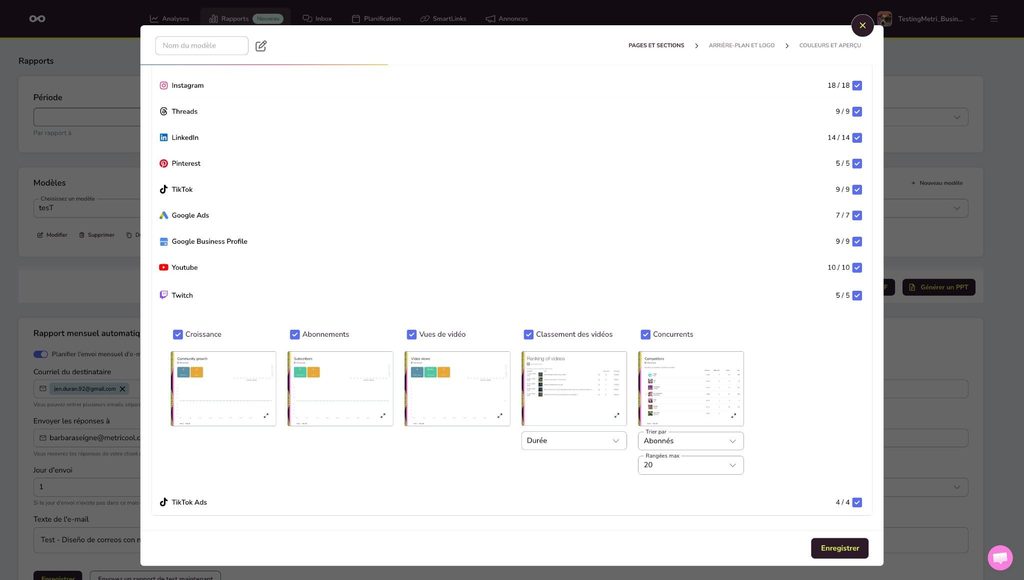The image size is (1024, 580).
Task: Open the Durée dropdown
Action: coord(573,441)
